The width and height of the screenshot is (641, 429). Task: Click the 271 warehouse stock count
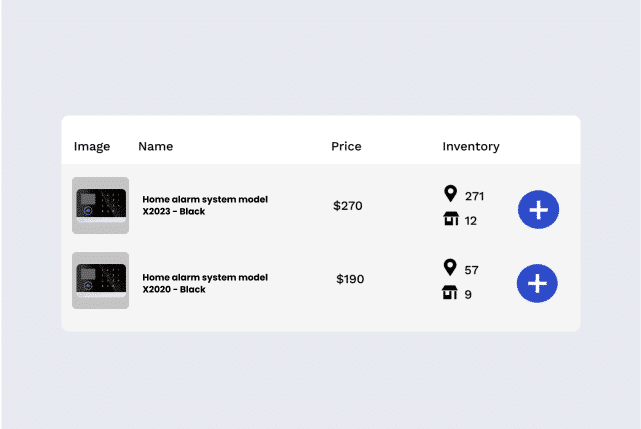tap(475, 196)
